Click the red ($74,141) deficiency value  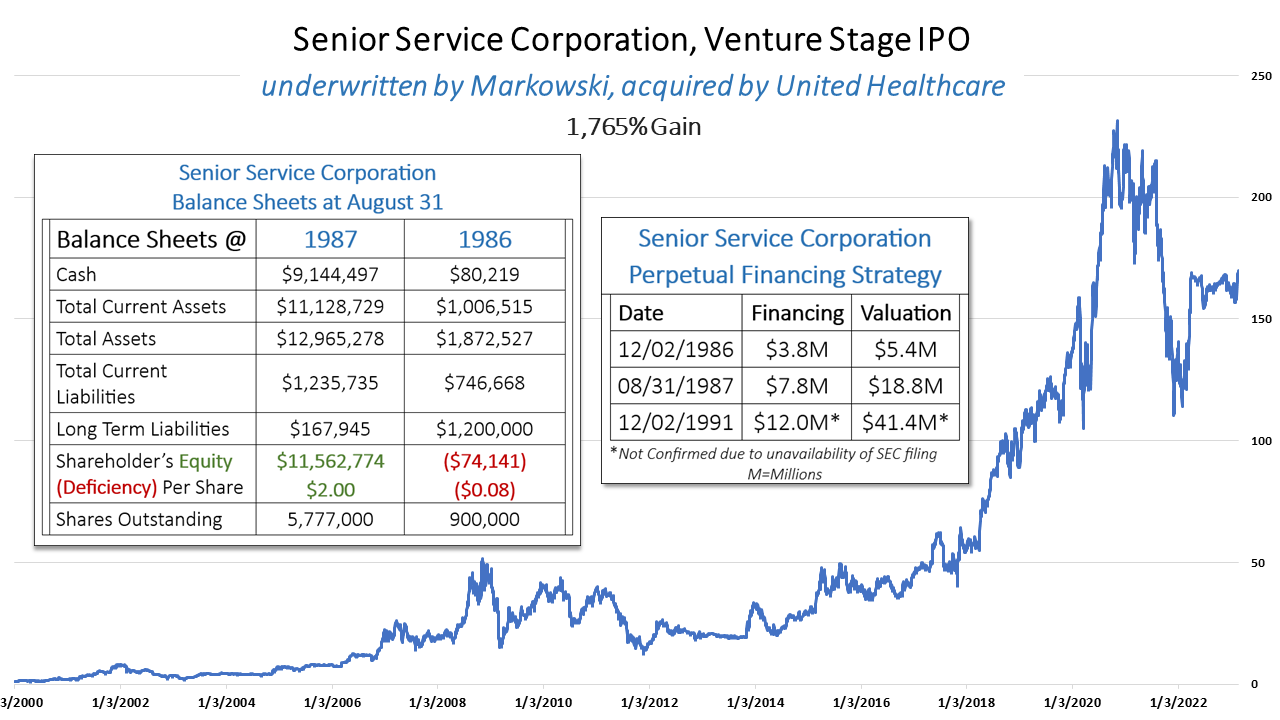(485, 462)
